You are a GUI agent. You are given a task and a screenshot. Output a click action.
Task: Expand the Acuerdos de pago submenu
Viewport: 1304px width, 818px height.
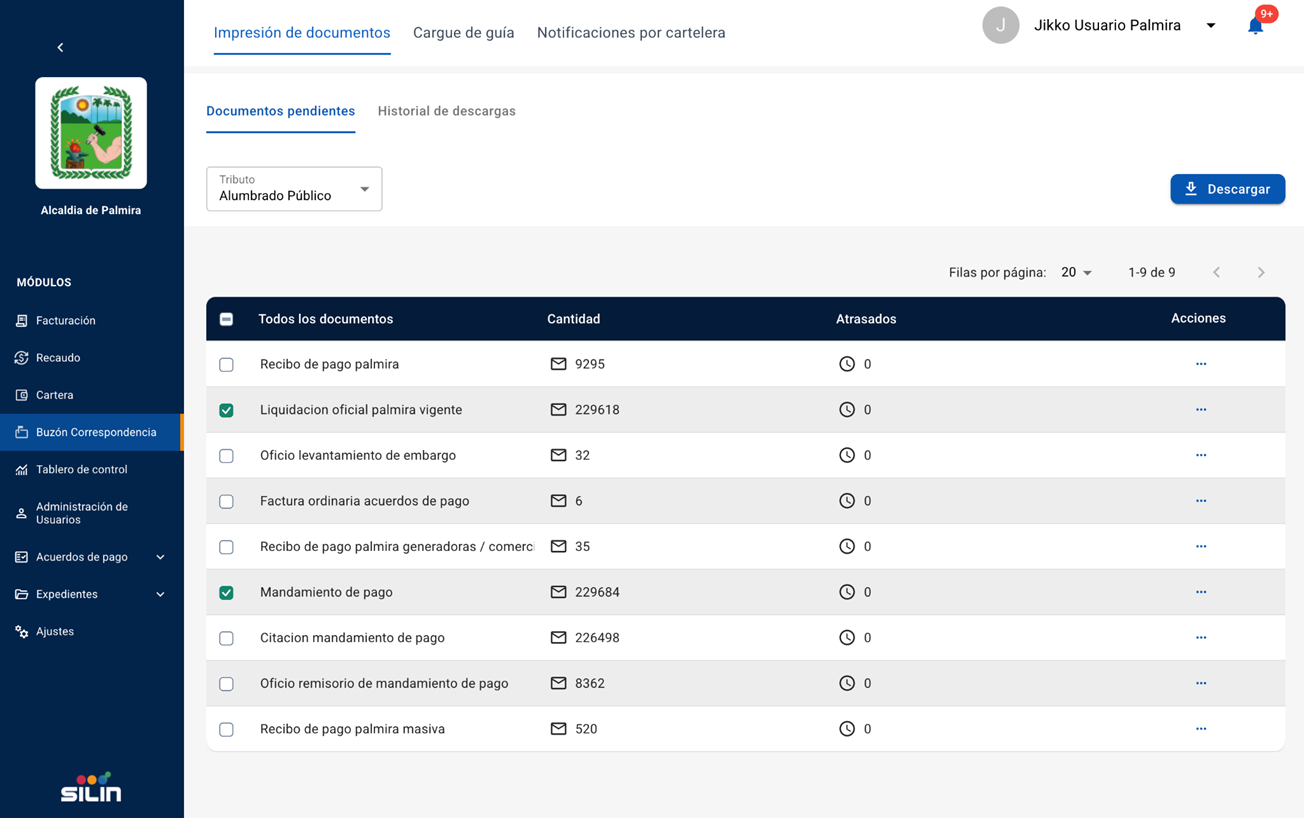(x=160, y=557)
